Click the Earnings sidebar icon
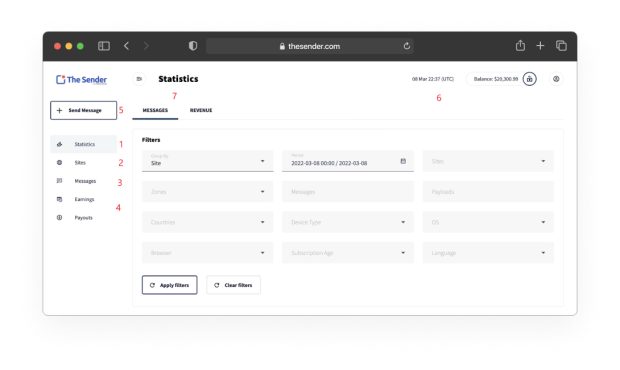The image size is (620, 370). coord(59,199)
